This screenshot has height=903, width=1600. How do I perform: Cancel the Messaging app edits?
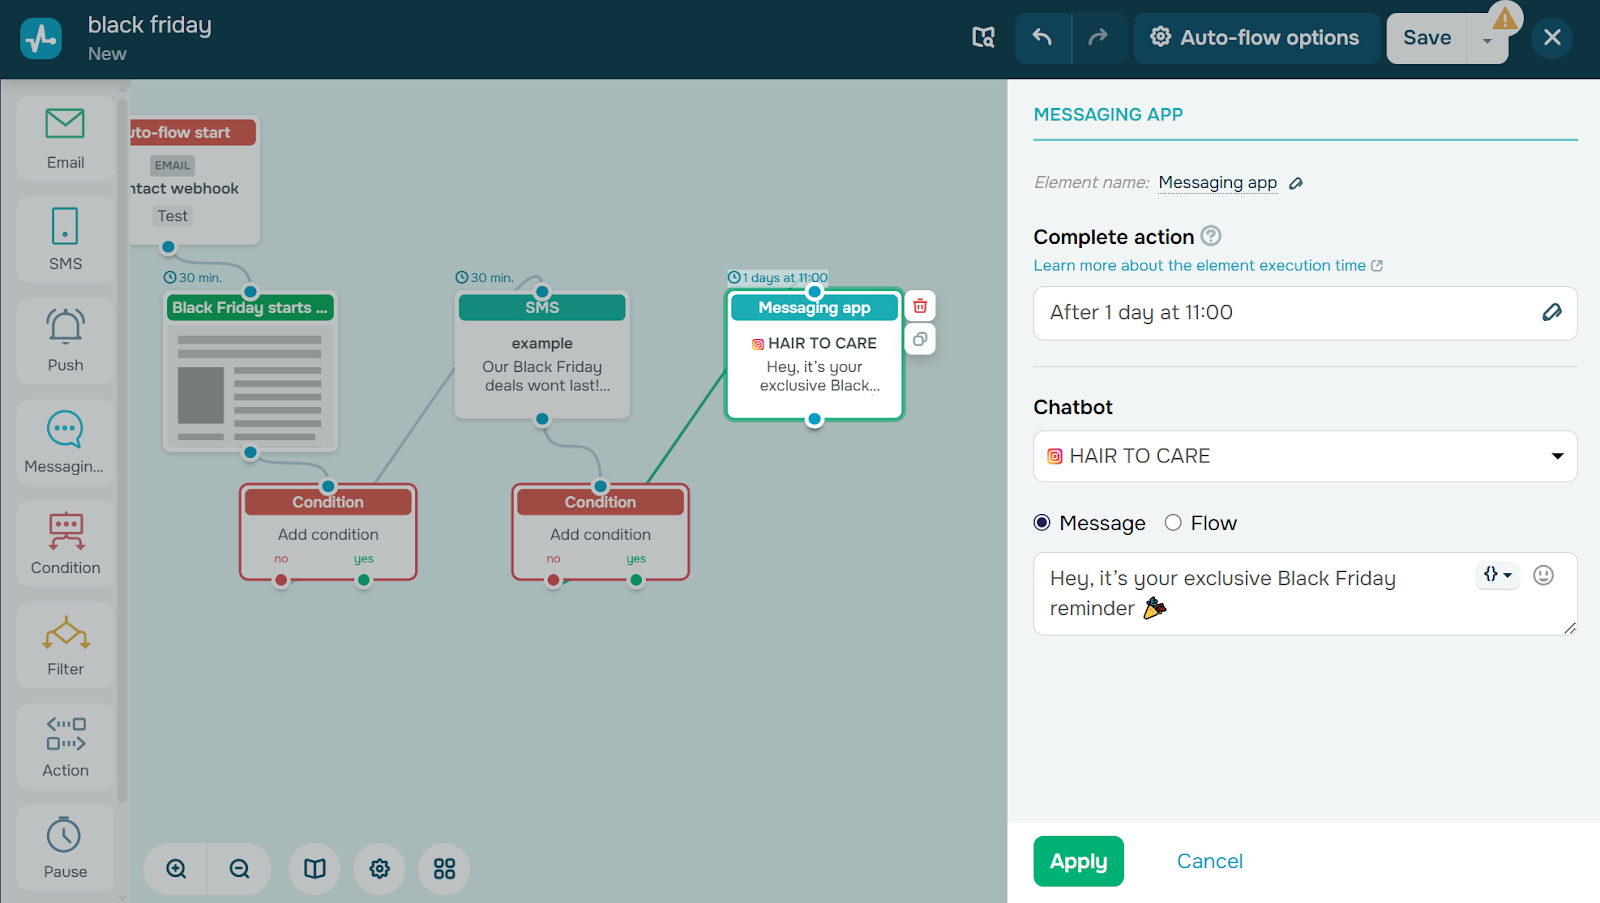[x=1209, y=860]
